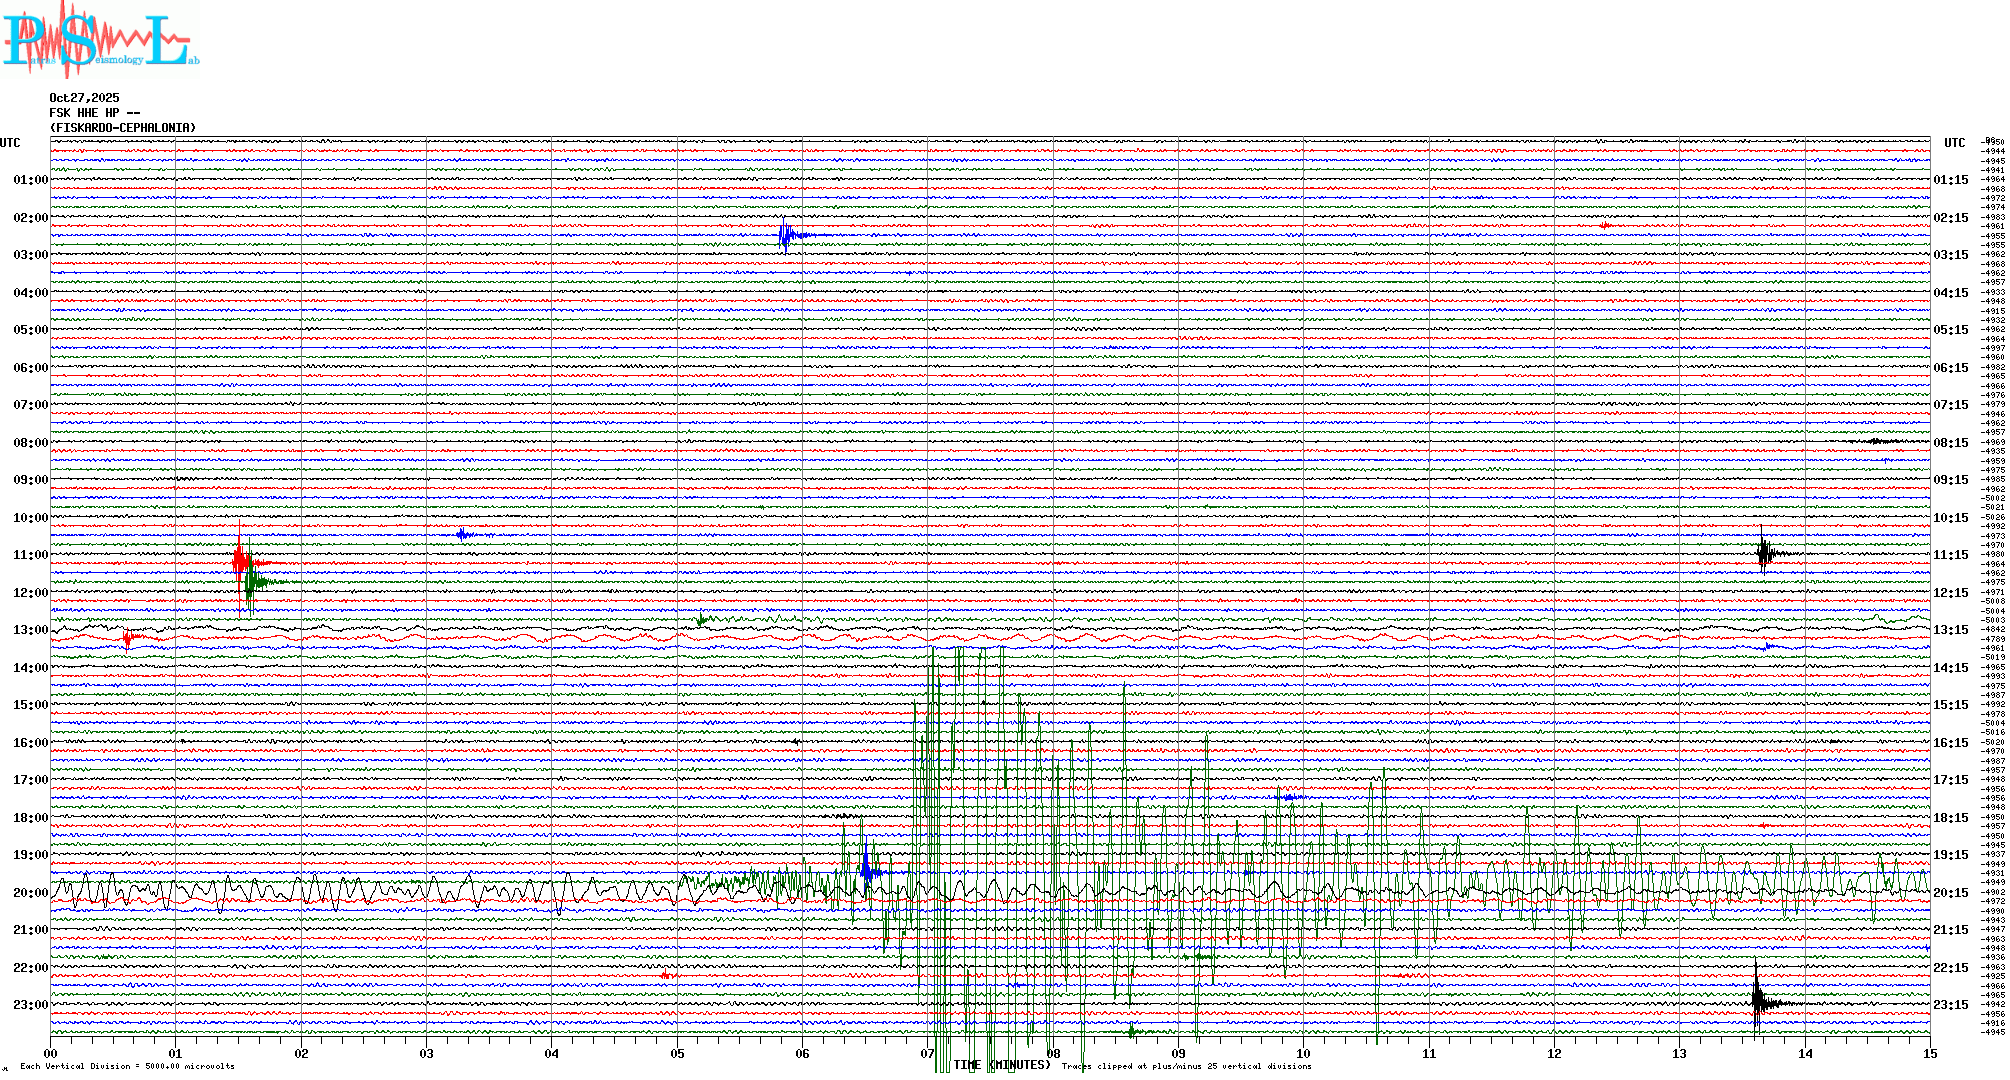2010x1080 pixels.
Task: Click the FSK HHE HP station code text
Action: [x=94, y=113]
